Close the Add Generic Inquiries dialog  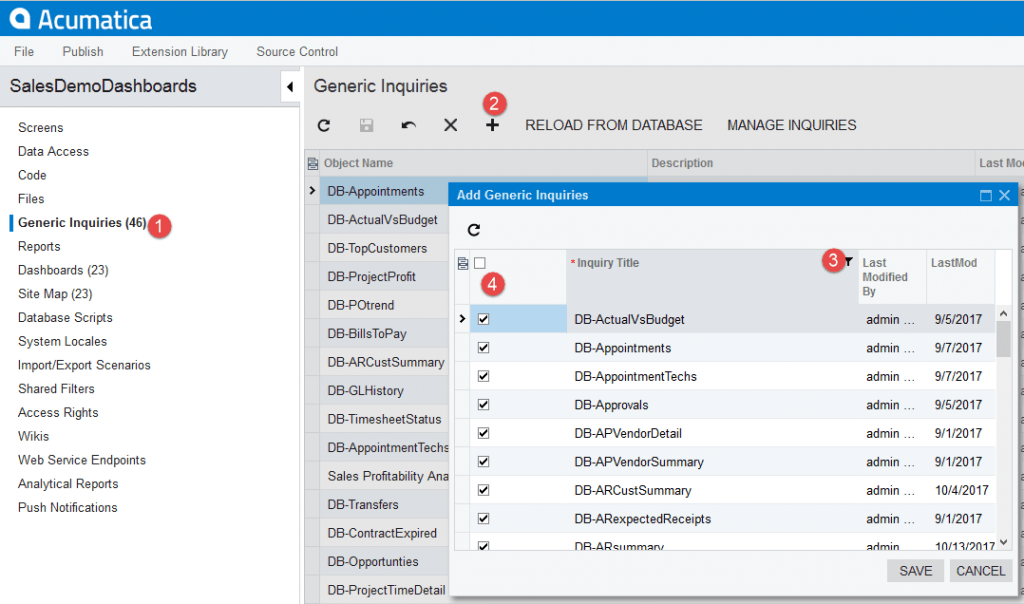[1004, 195]
